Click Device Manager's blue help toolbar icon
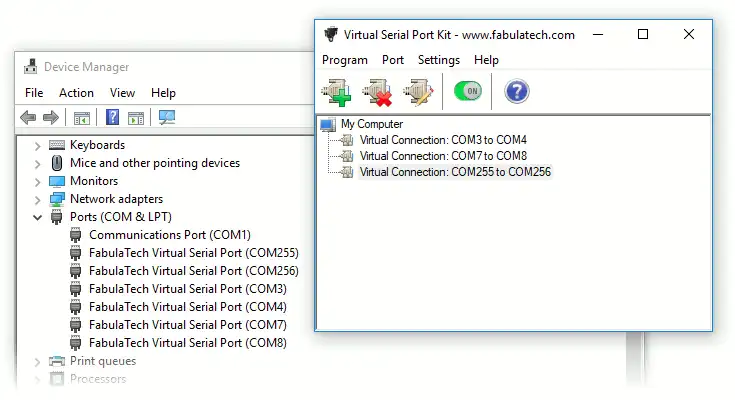 pos(112,118)
